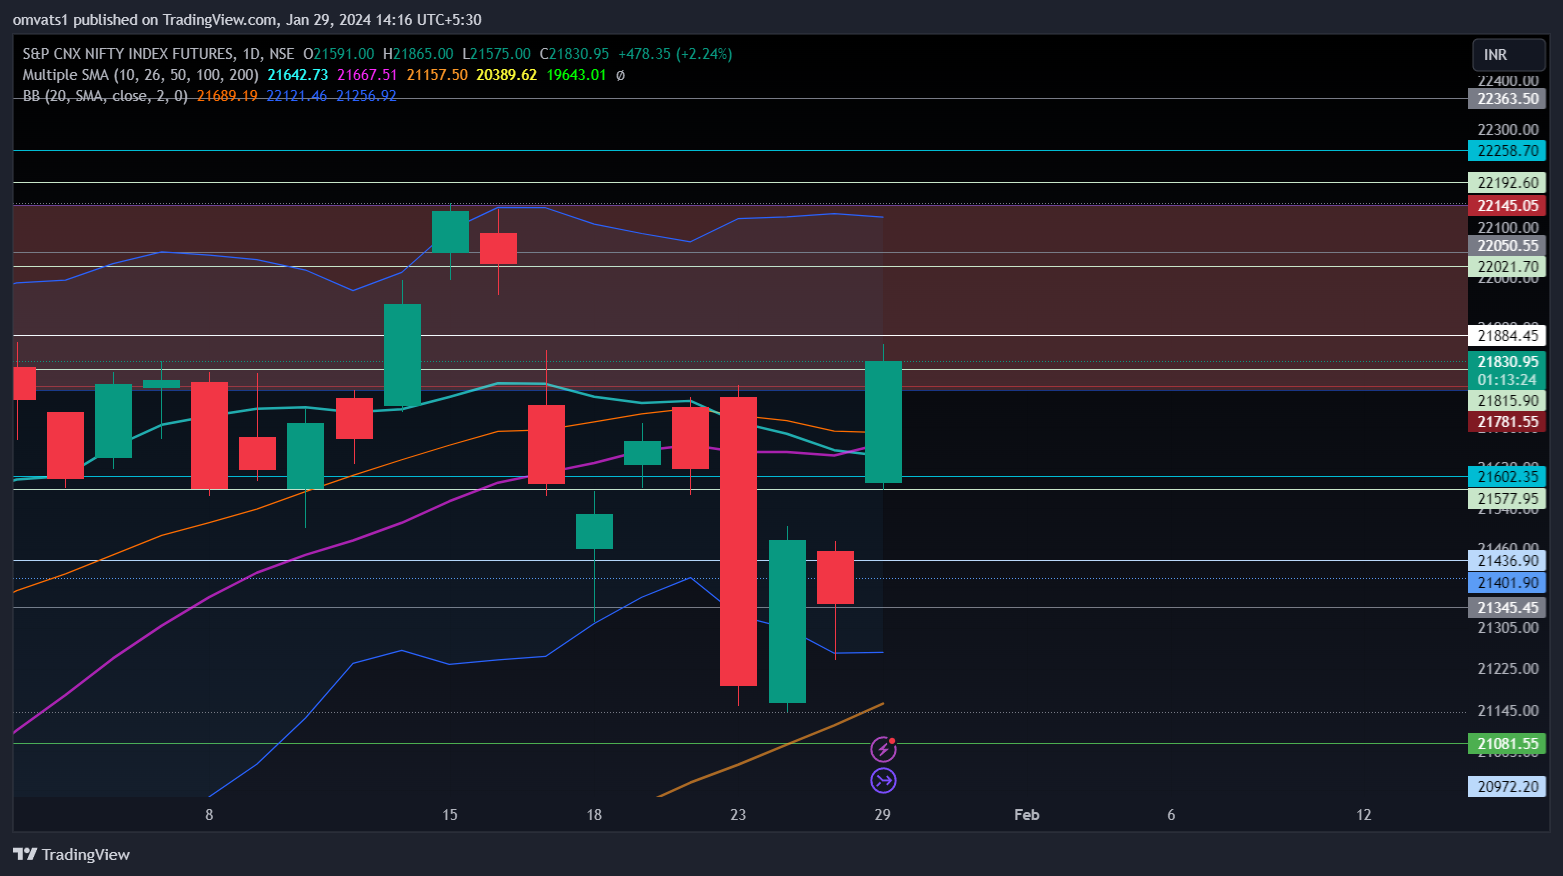Click the green SMA value 19643.01
1563x876 pixels.
coord(576,75)
